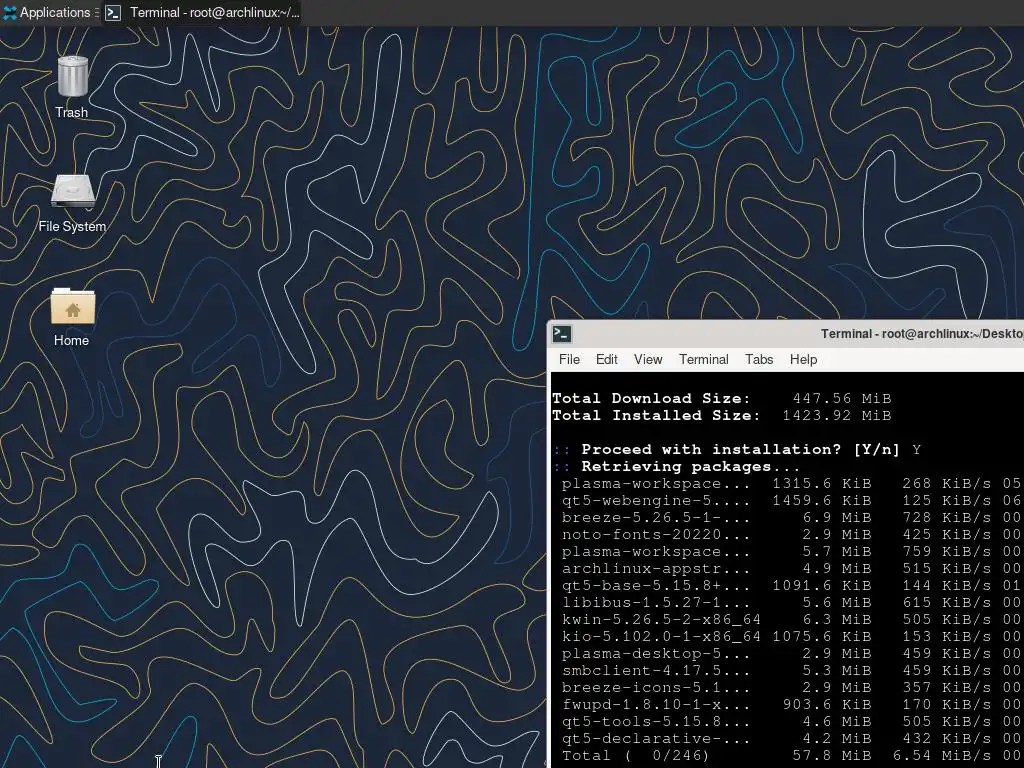Click the kio-5.102.0-1-x86_64 package row
The image size is (1024, 768).
791,636
